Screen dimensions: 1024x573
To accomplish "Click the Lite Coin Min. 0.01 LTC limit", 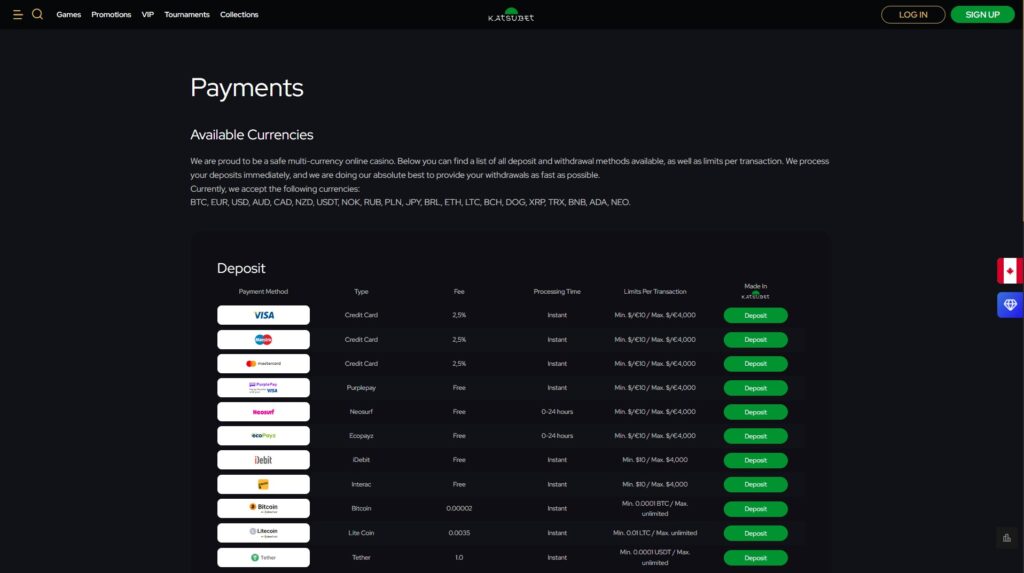I will click(x=655, y=532).
